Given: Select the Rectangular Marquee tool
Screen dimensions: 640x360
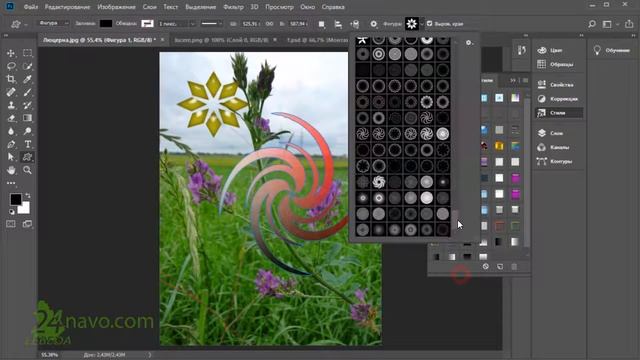Looking at the screenshot, I should [x=27, y=53].
